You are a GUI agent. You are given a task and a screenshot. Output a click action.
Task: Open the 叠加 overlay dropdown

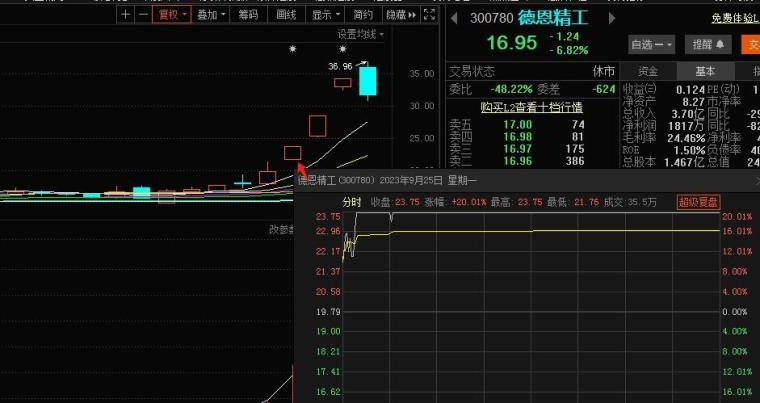click(211, 15)
